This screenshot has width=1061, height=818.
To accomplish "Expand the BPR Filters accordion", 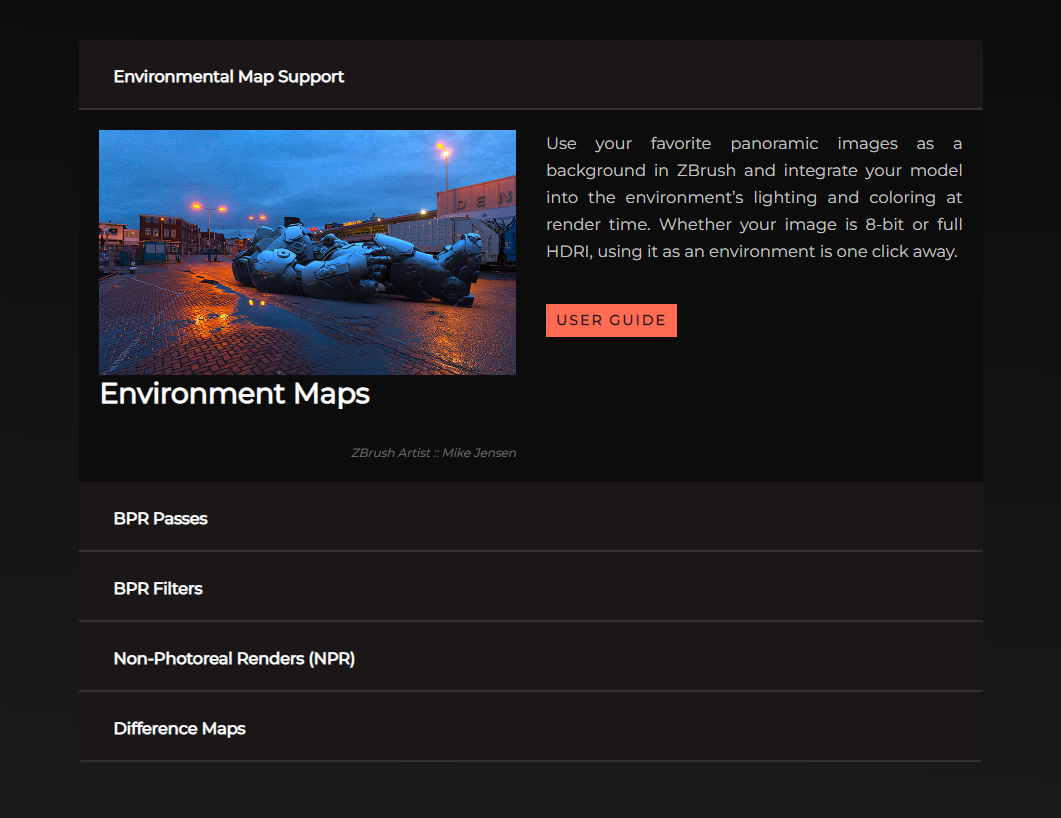I will pyautogui.click(x=158, y=589).
